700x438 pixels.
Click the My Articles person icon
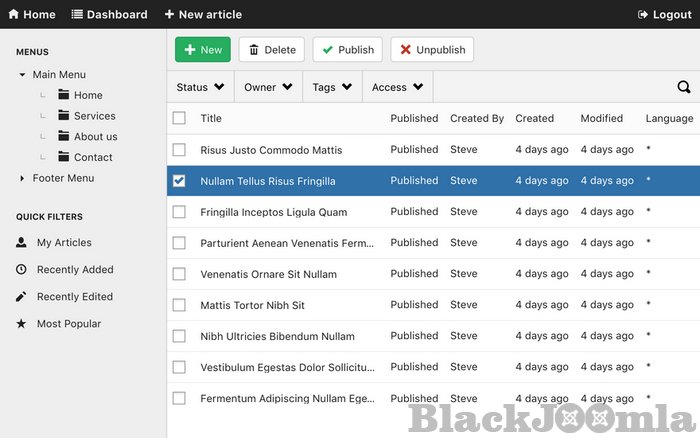21,243
